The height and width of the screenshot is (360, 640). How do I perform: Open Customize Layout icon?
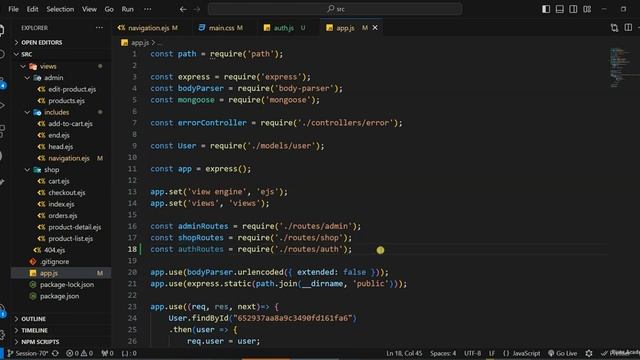[x=587, y=9]
